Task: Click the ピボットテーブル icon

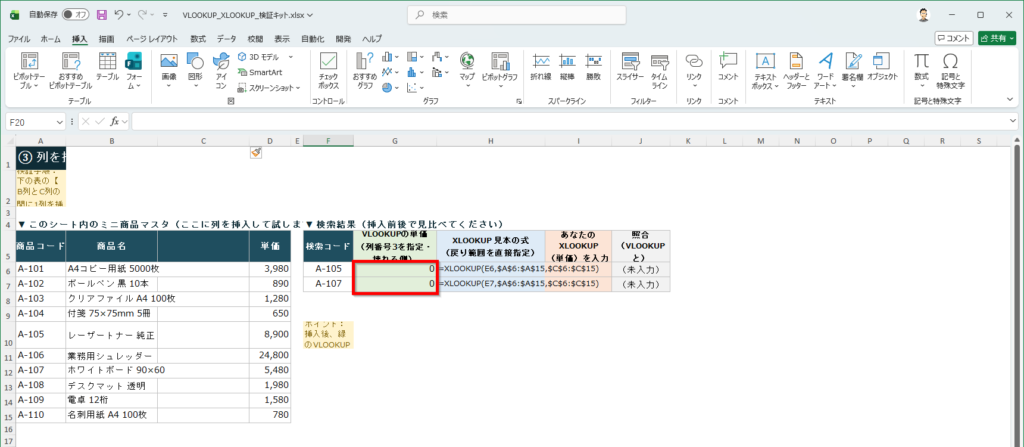Action: click(x=29, y=61)
